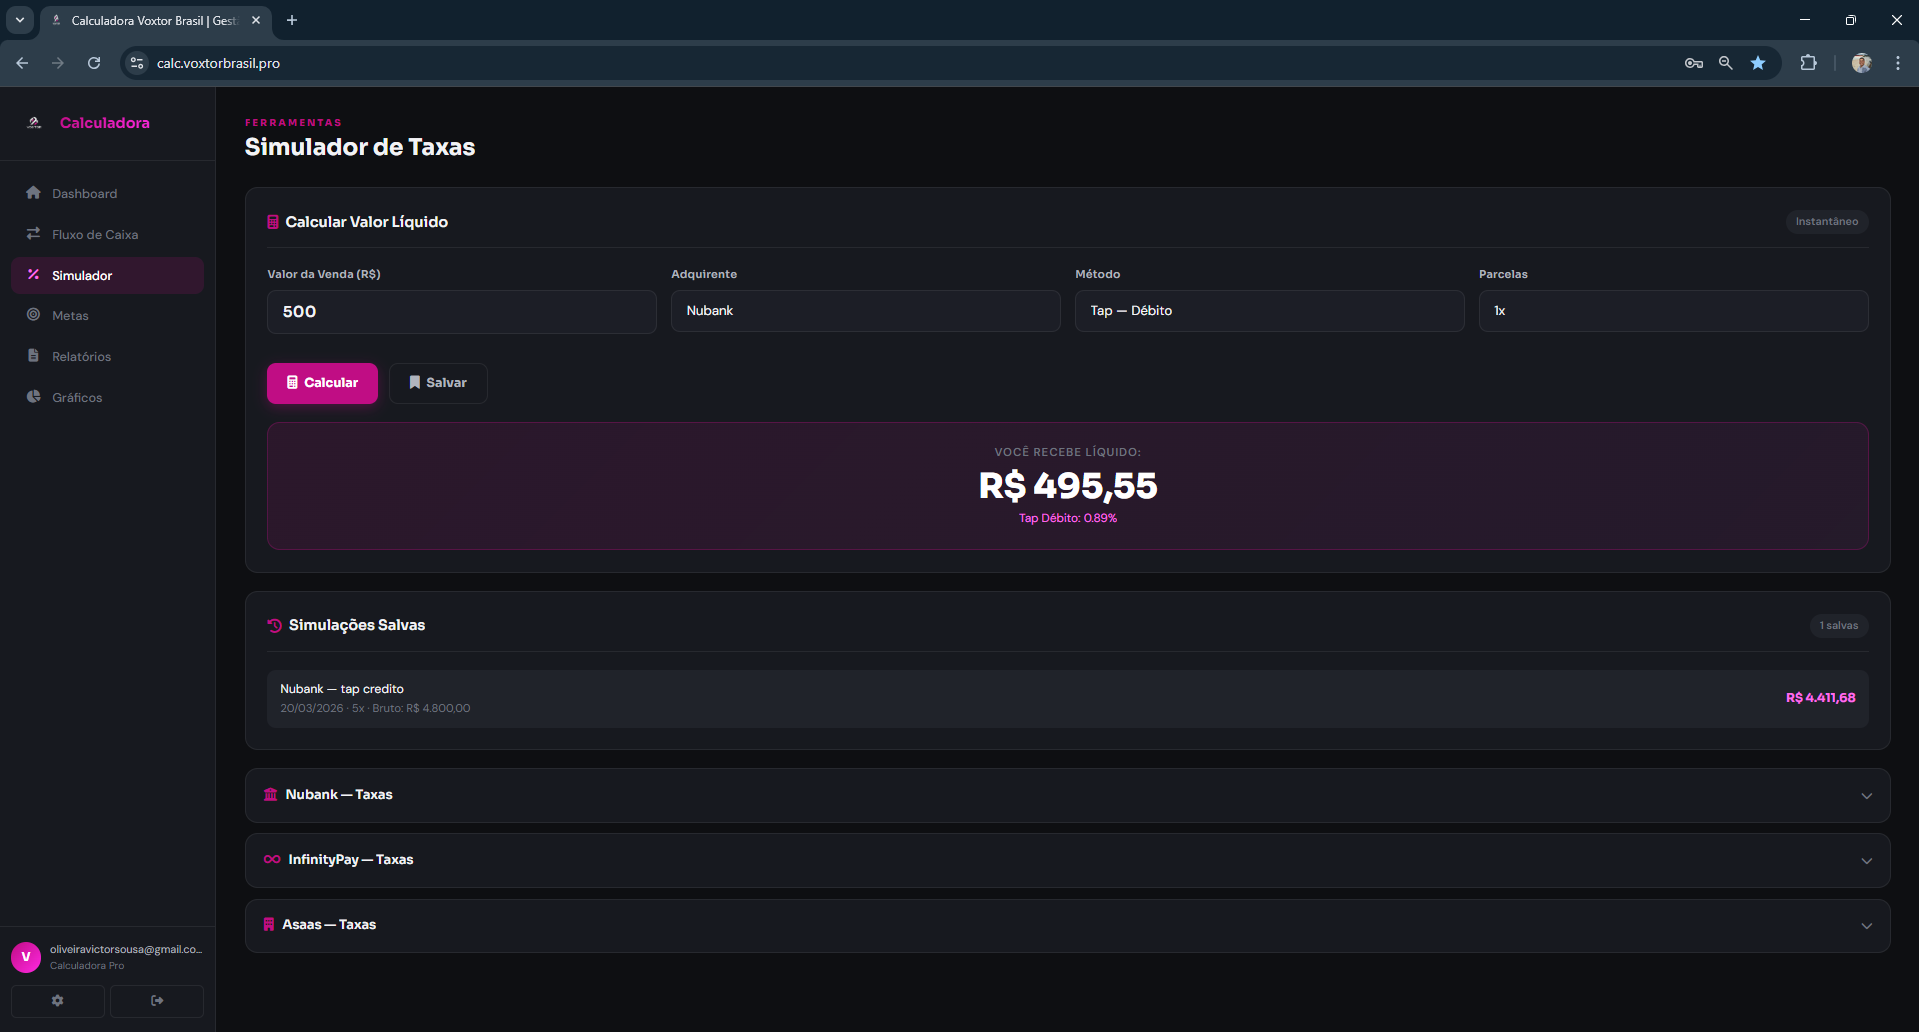
Task: Click the history icon beside Simulações Salvas
Action: tap(272, 625)
